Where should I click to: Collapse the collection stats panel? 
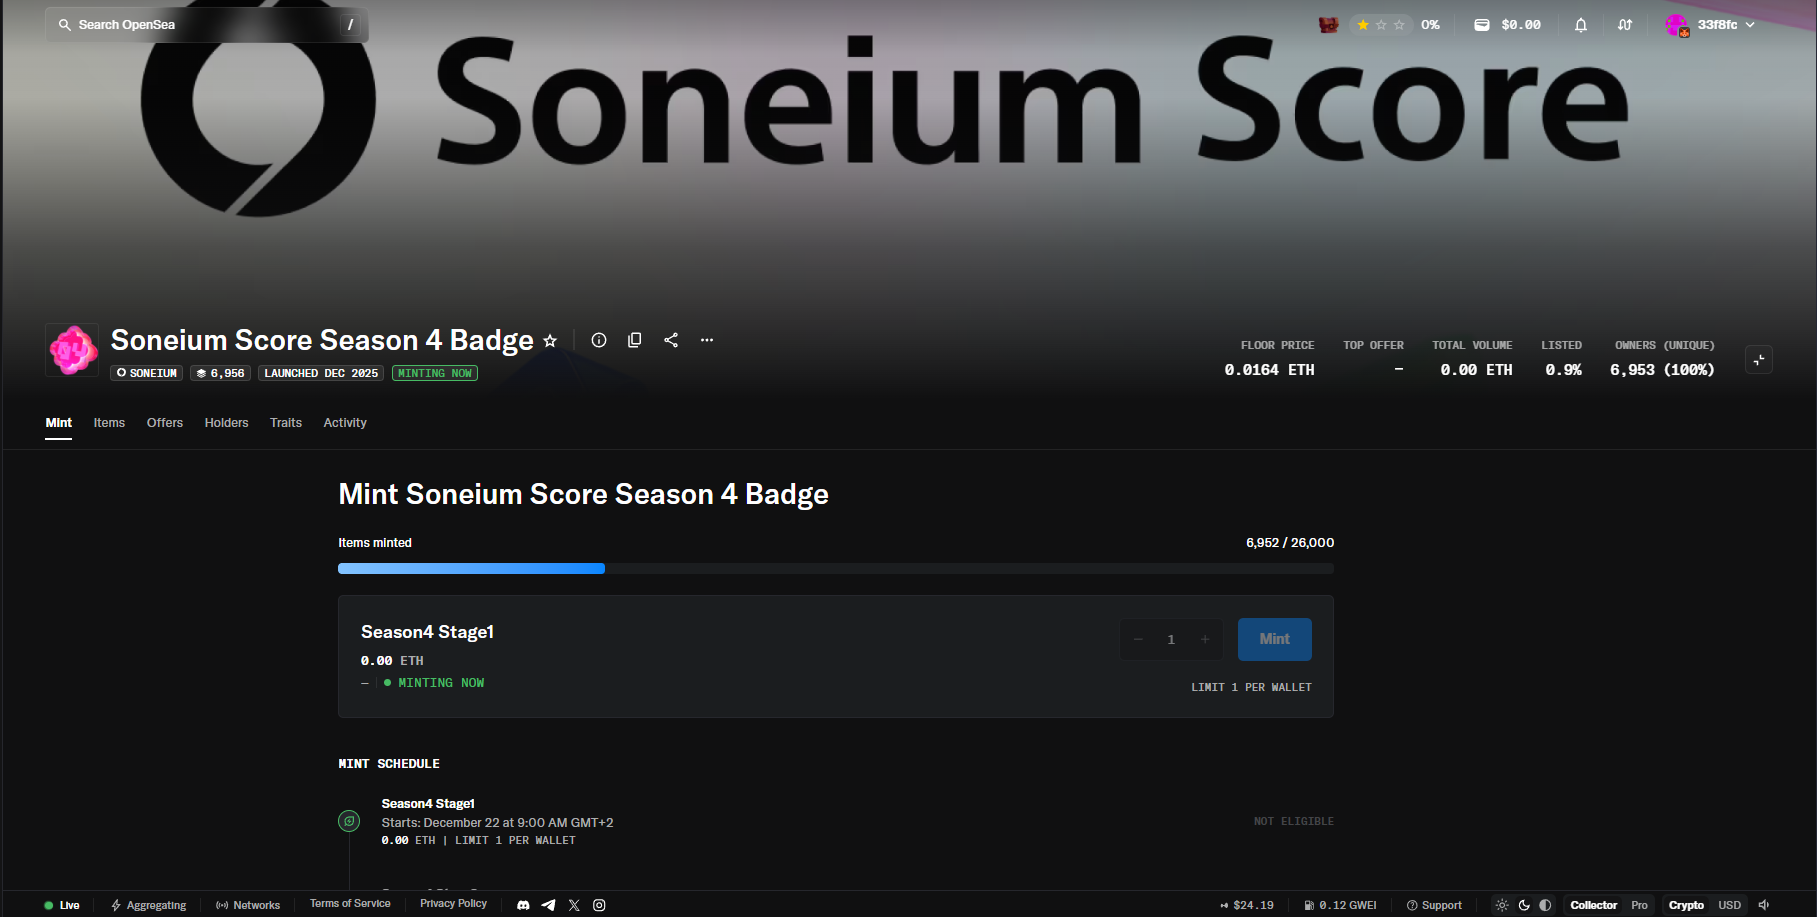1759,360
